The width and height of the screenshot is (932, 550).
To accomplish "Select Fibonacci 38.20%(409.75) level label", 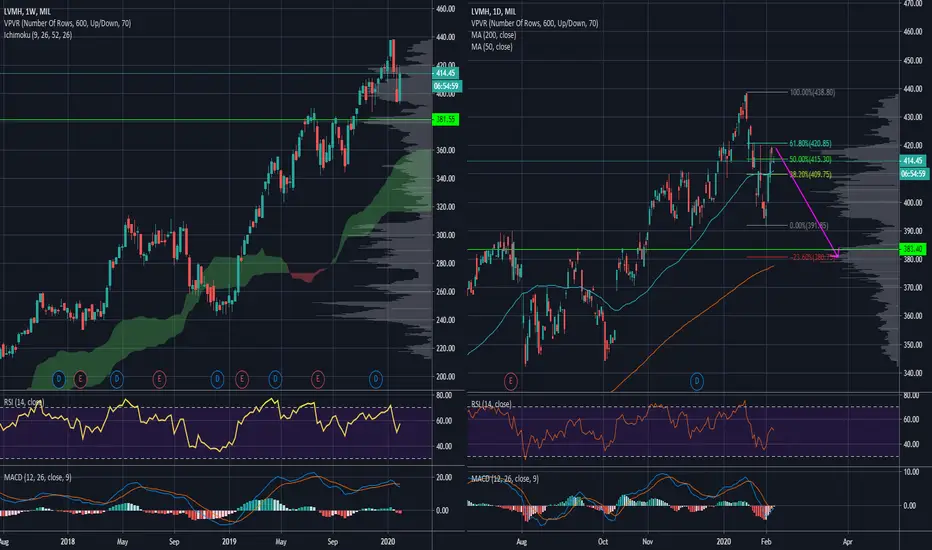I will (810, 174).
